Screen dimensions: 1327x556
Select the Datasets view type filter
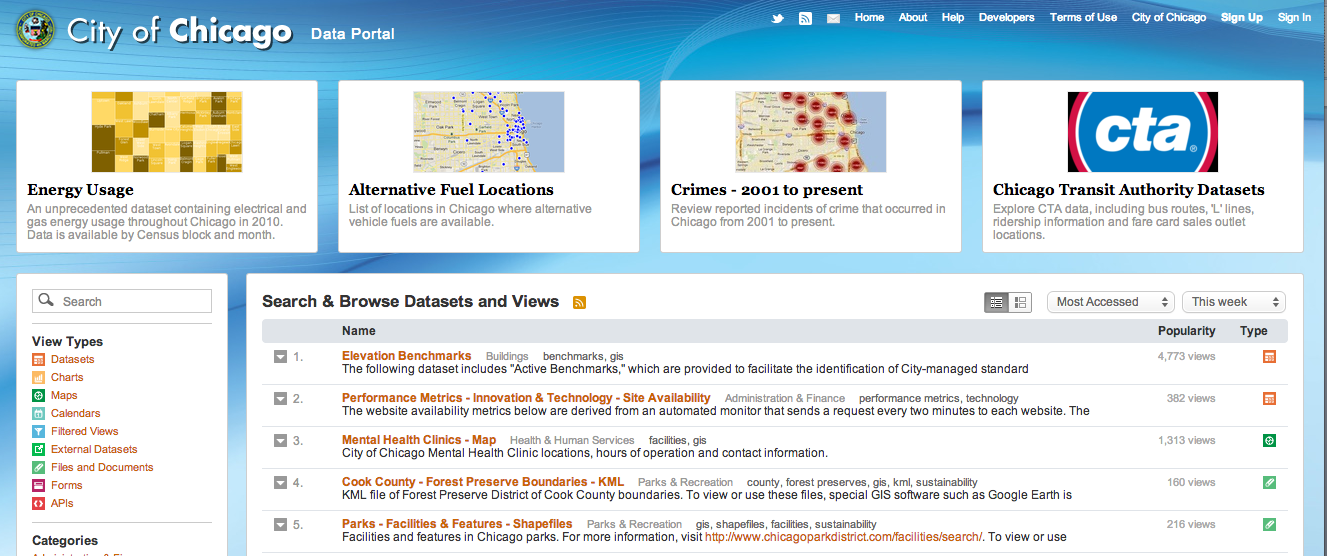[x=72, y=359]
